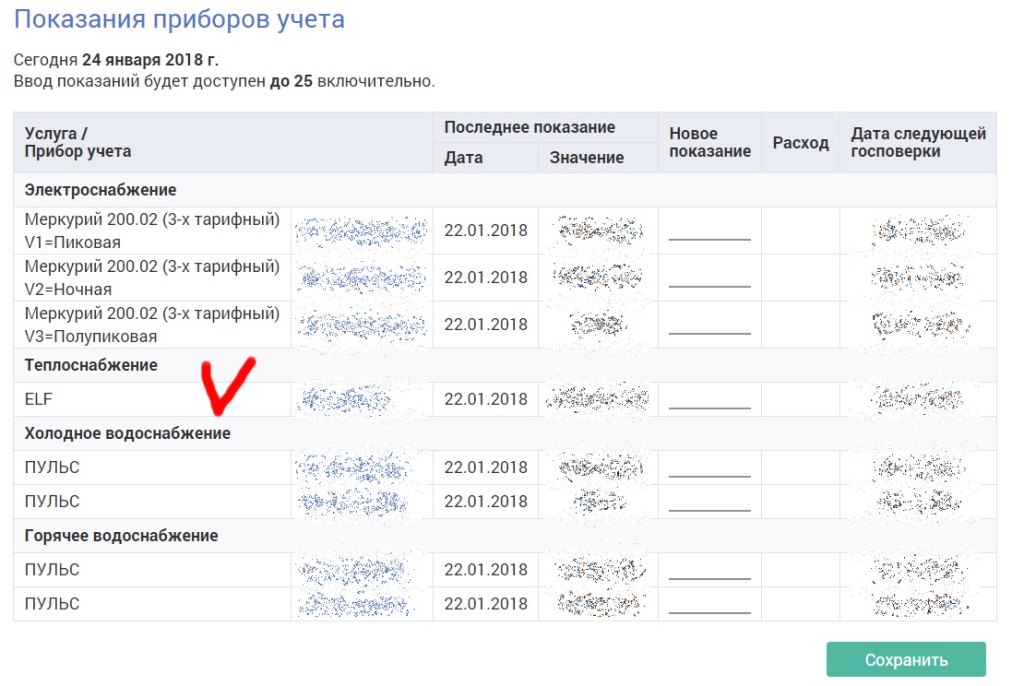Focus second ПУЛЬС field under Горячее водоснабжение
Screen dimensions: 1024x686
click(x=709, y=604)
